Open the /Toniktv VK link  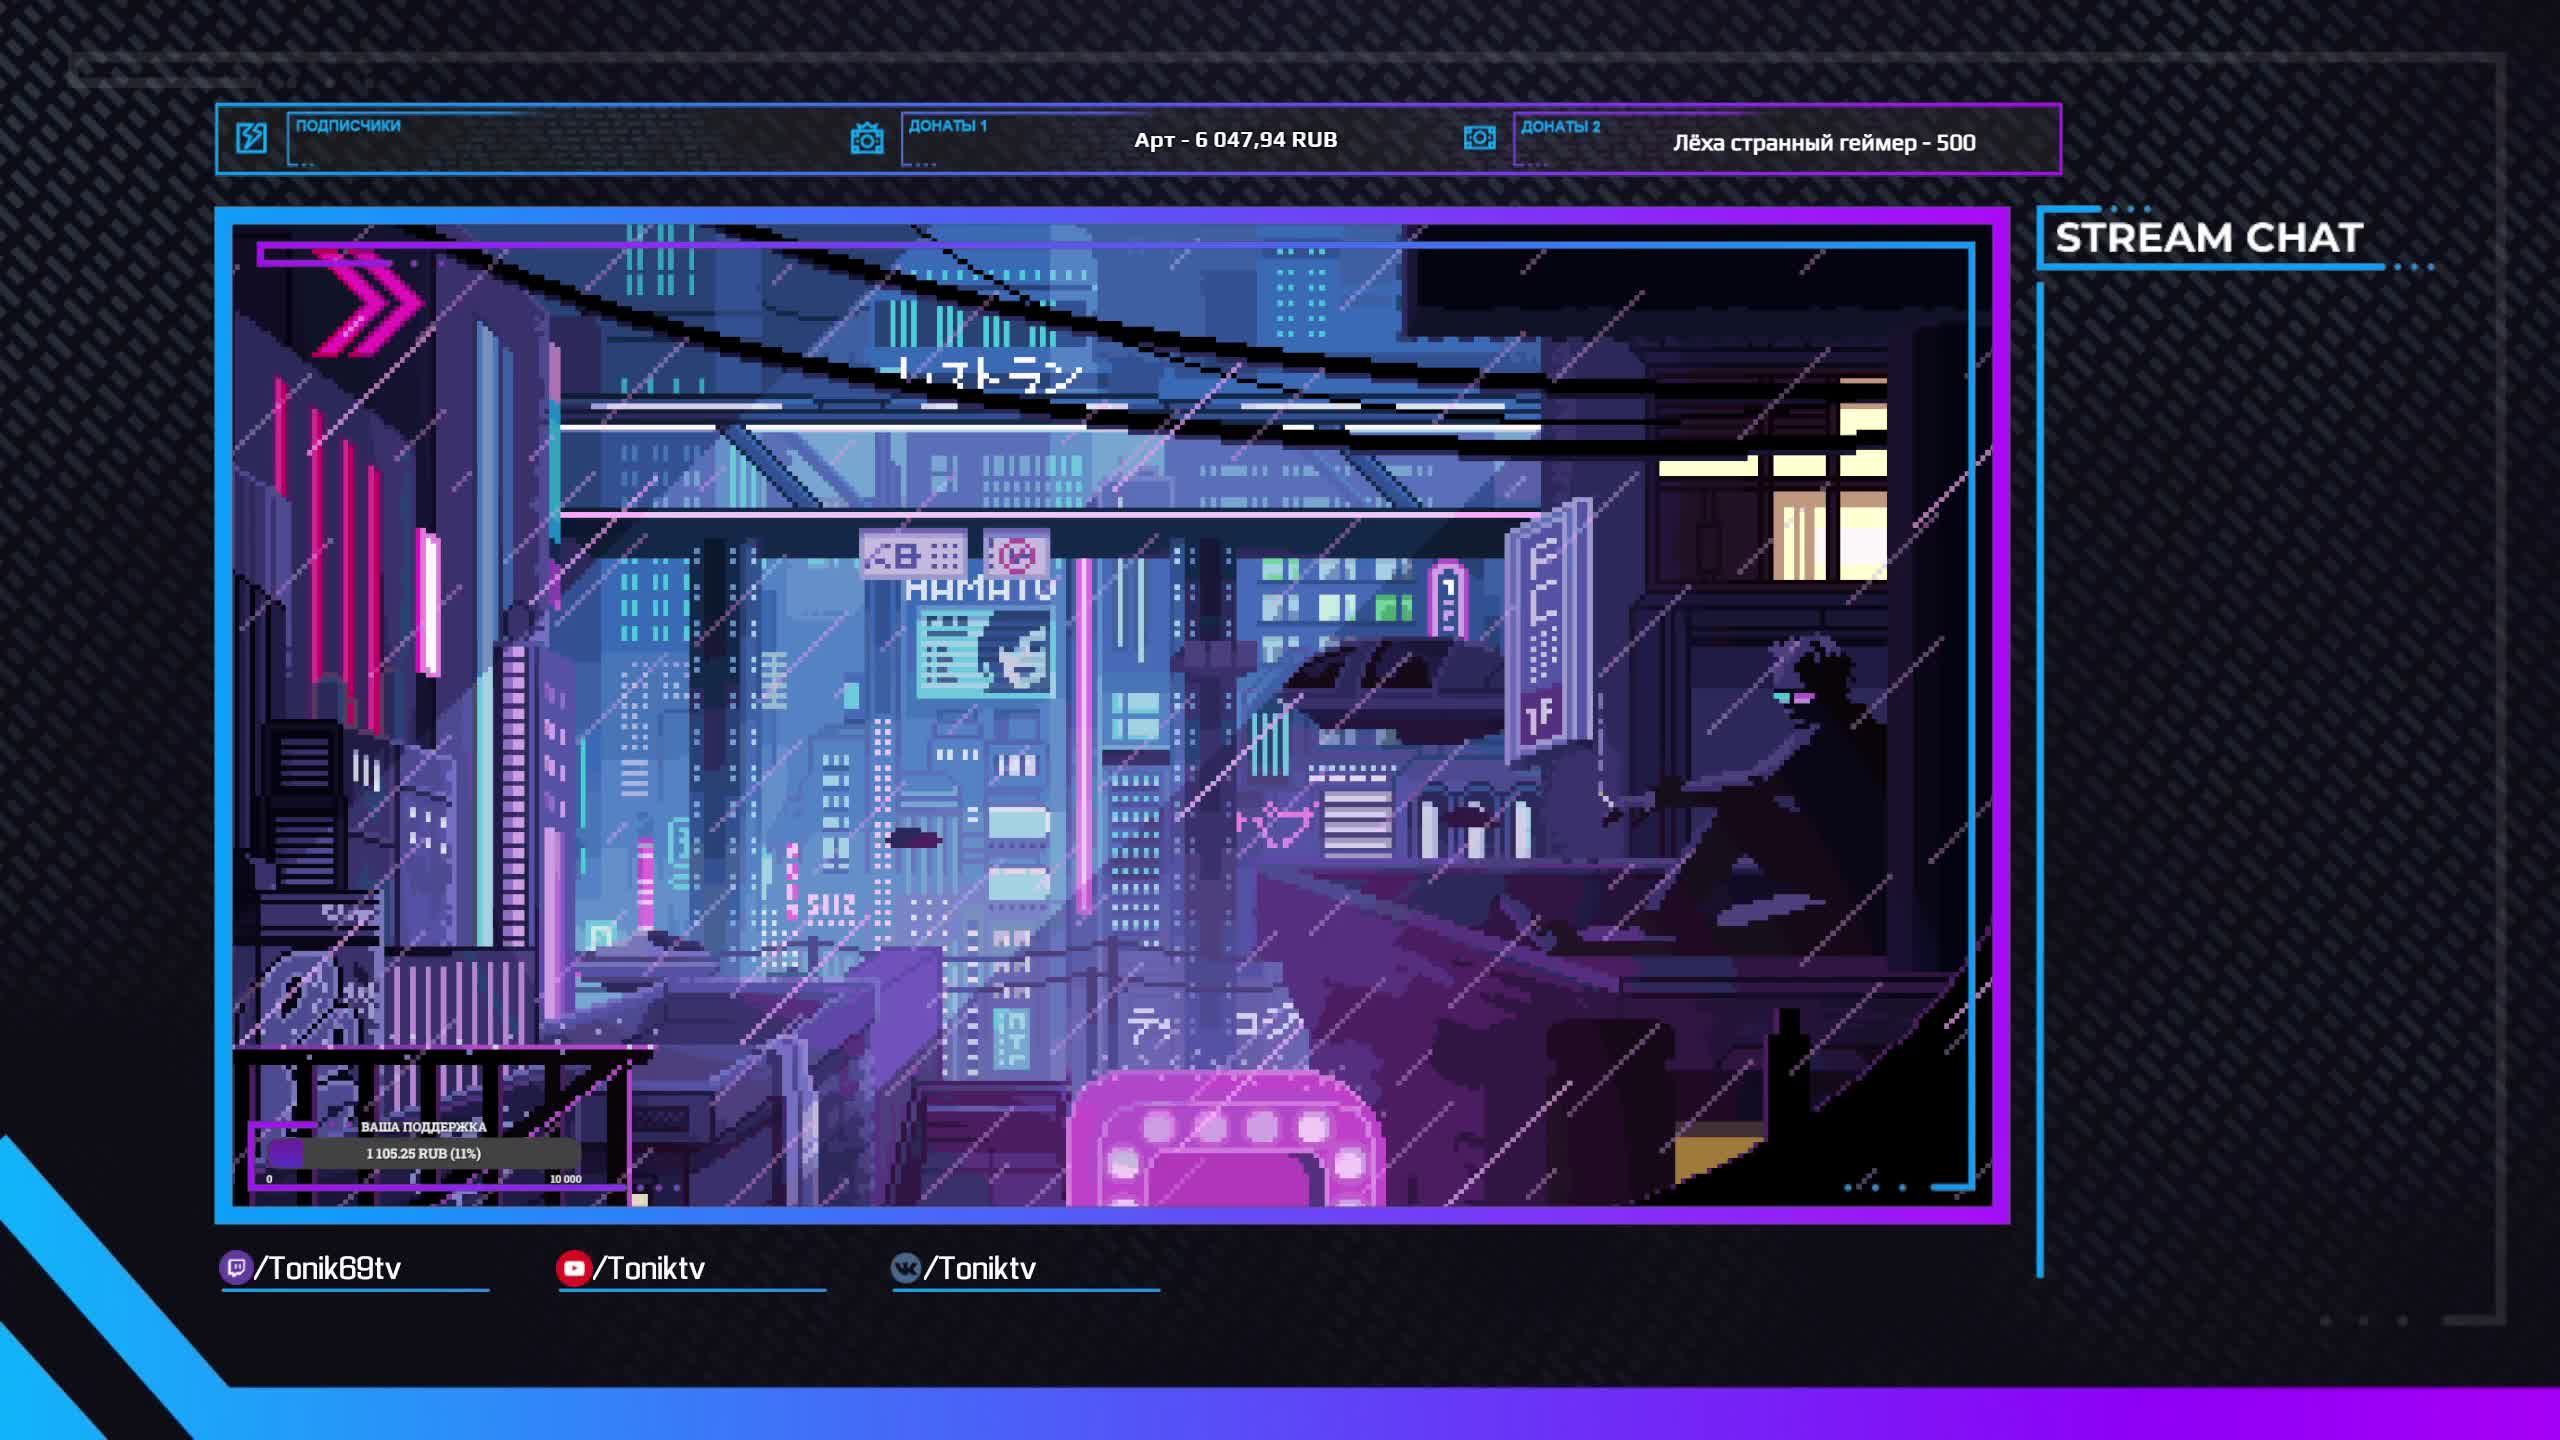click(980, 1268)
